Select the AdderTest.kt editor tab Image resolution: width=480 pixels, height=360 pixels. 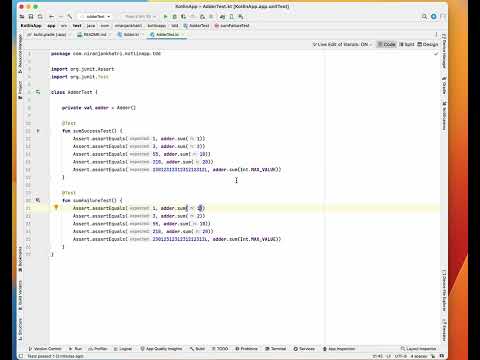[167, 35]
